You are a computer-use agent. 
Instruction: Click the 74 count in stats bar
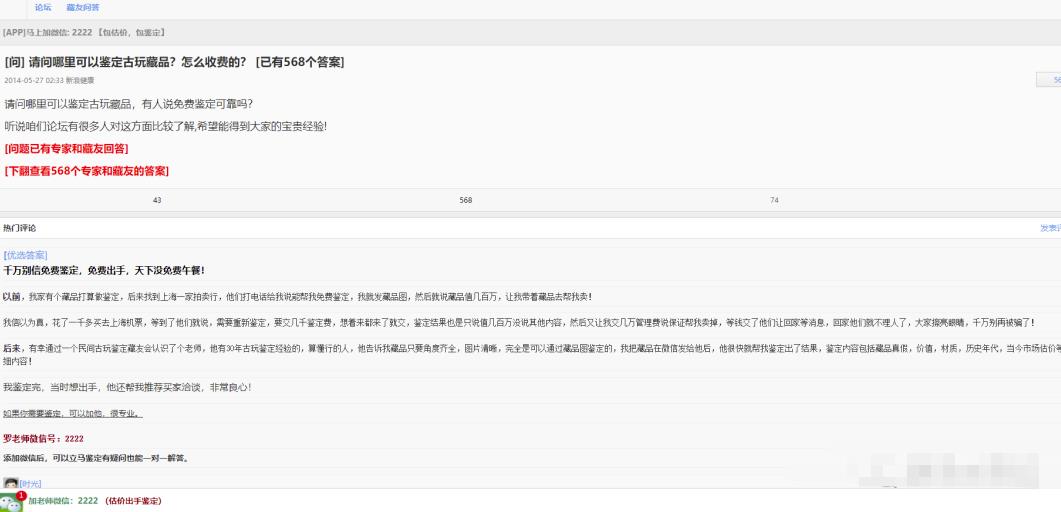[774, 201]
